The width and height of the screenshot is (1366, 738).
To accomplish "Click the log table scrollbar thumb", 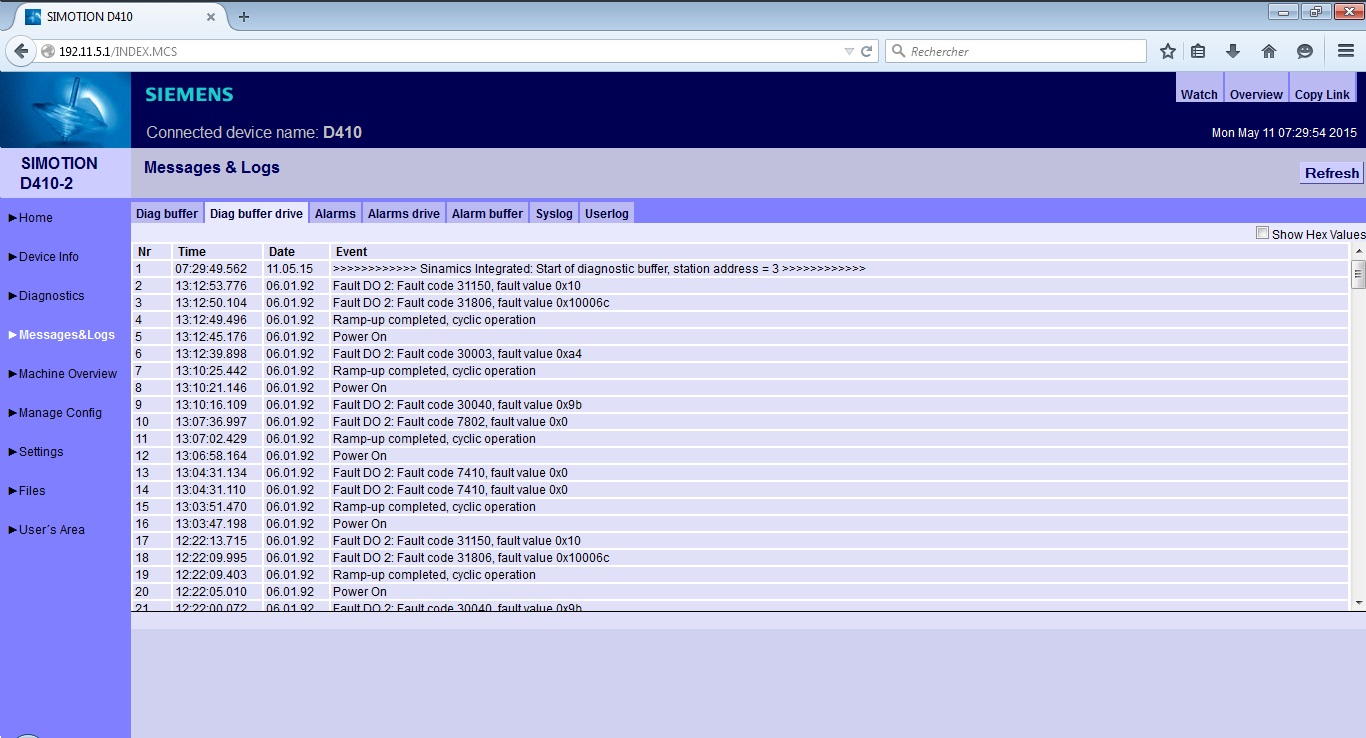I will coord(1358,273).
